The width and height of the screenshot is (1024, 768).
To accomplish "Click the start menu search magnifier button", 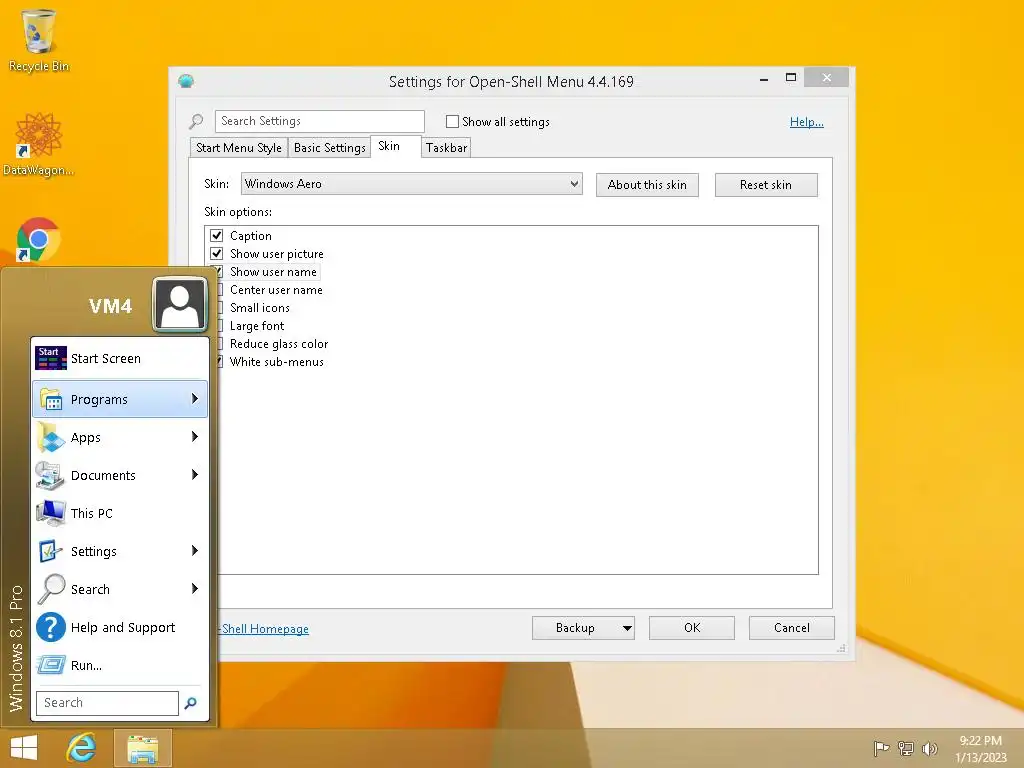I will [x=191, y=703].
